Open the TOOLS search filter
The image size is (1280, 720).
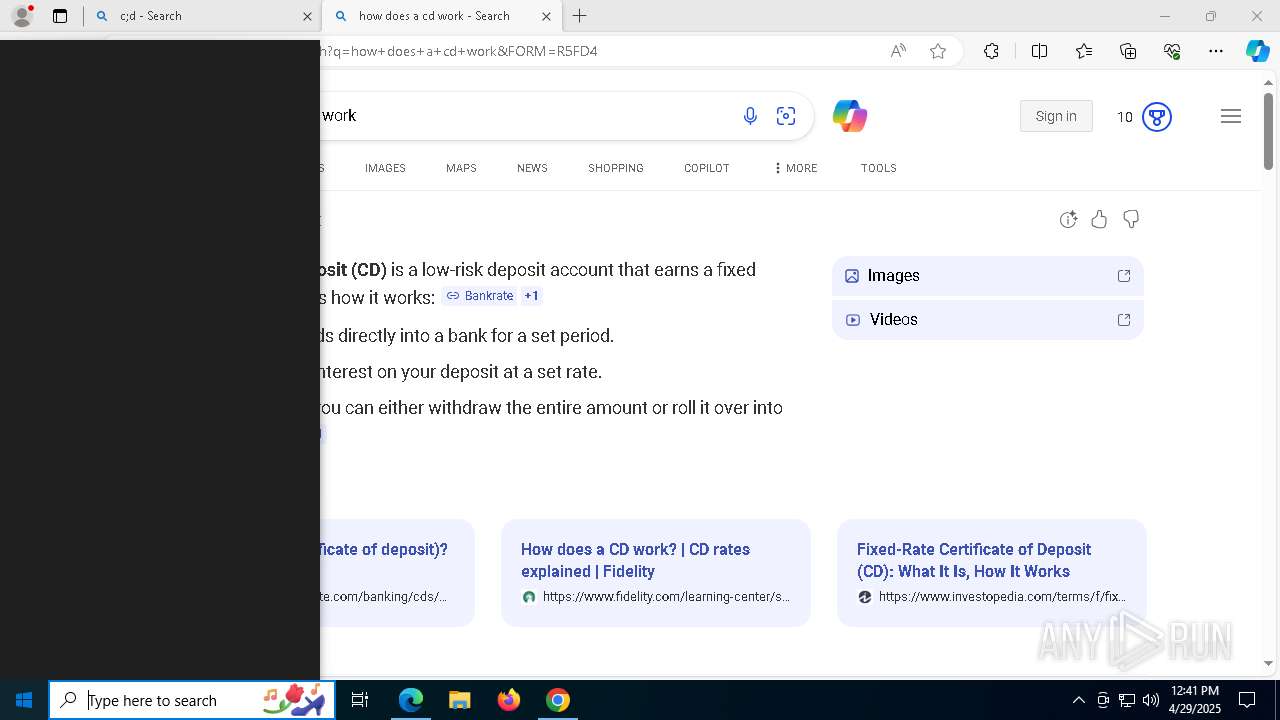(879, 168)
